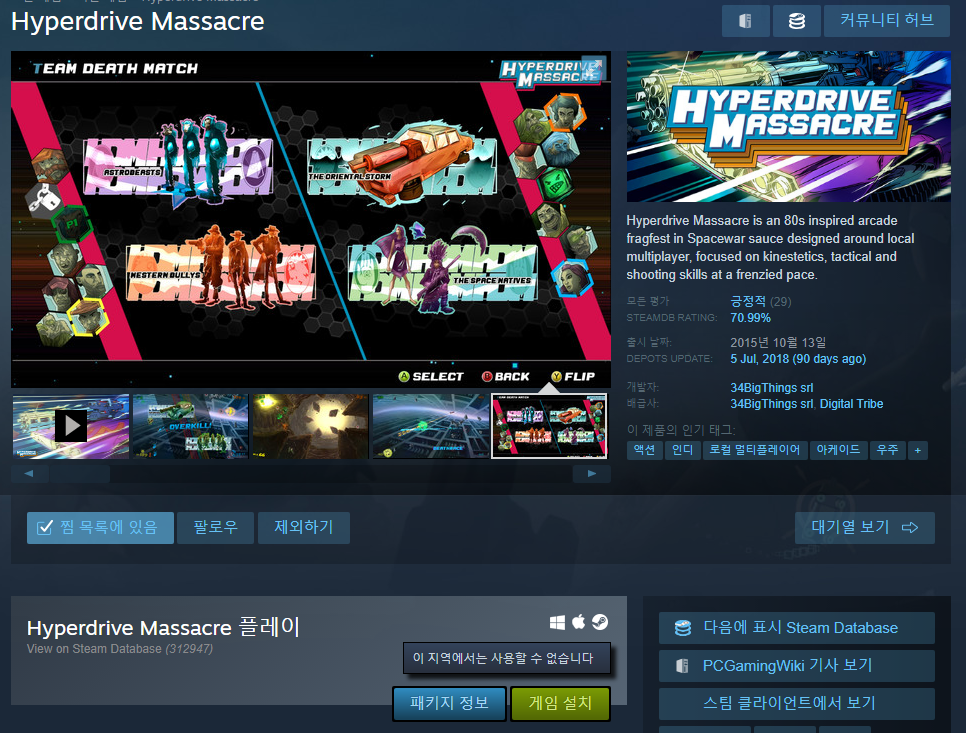Image resolution: width=966 pixels, height=733 pixels.
Task: Play the trailer via the first thumbnail's play icon
Action: (x=70, y=424)
